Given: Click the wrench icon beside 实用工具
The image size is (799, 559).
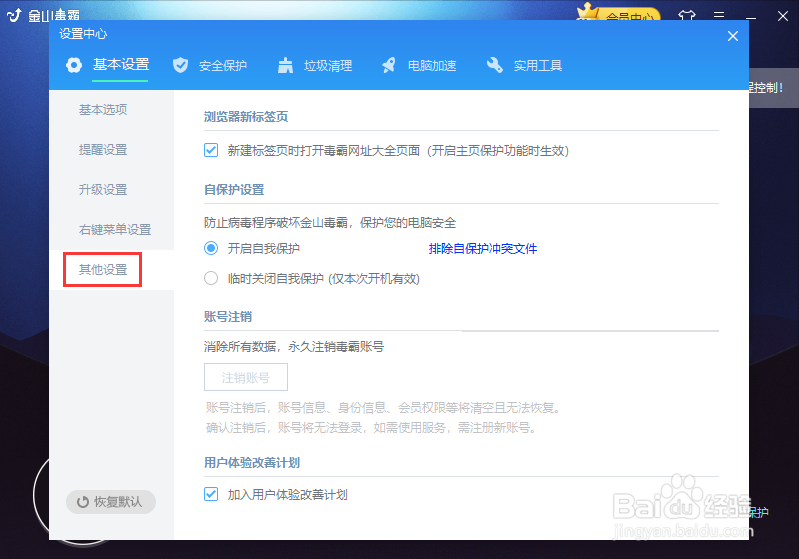Looking at the screenshot, I should pyautogui.click(x=494, y=65).
